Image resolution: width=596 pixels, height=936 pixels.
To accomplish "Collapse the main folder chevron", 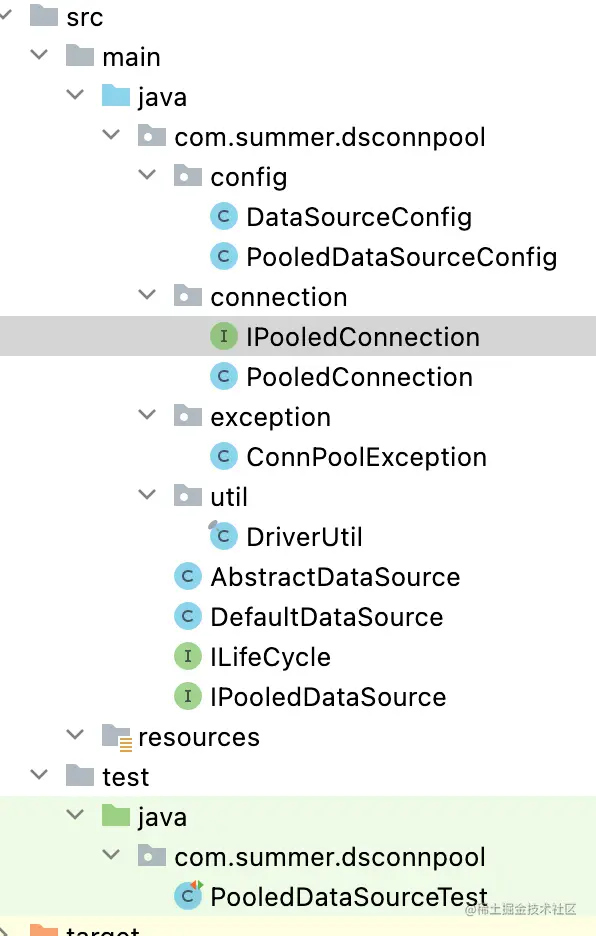I will (x=39, y=55).
